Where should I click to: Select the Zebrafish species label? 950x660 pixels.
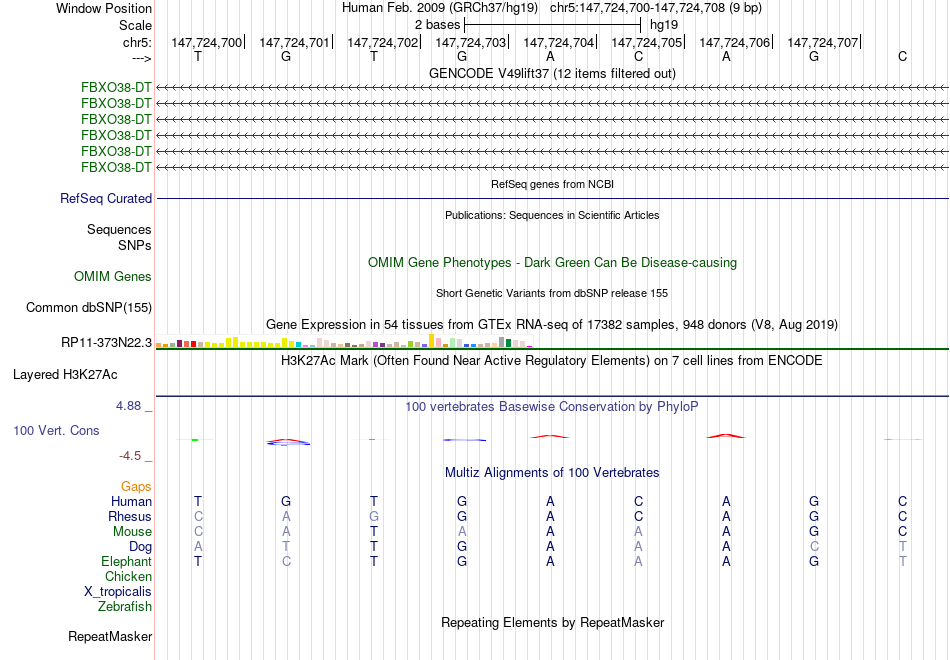(x=125, y=606)
